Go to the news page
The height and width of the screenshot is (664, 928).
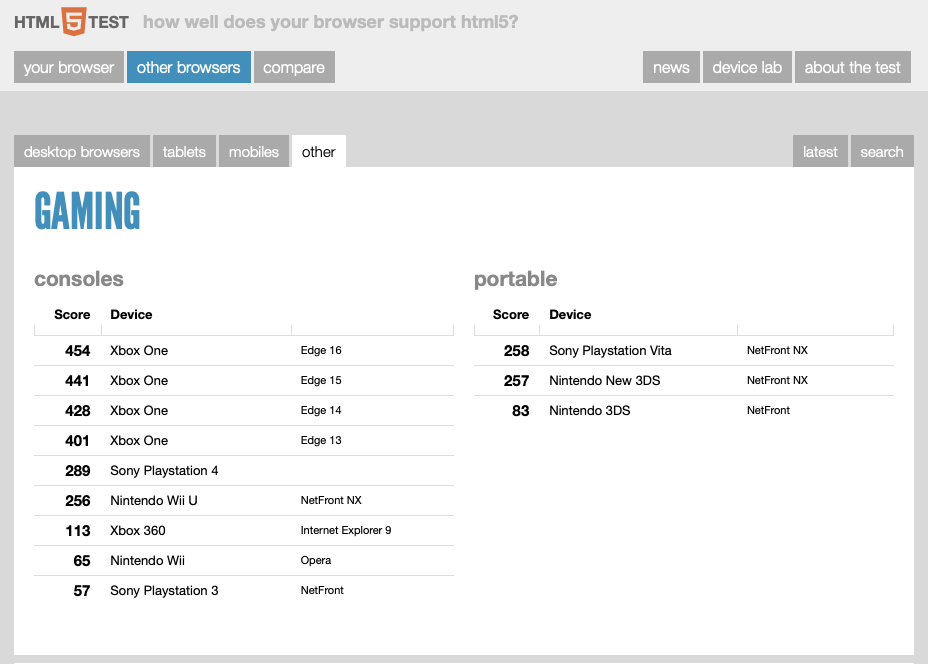click(x=671, y=67)
